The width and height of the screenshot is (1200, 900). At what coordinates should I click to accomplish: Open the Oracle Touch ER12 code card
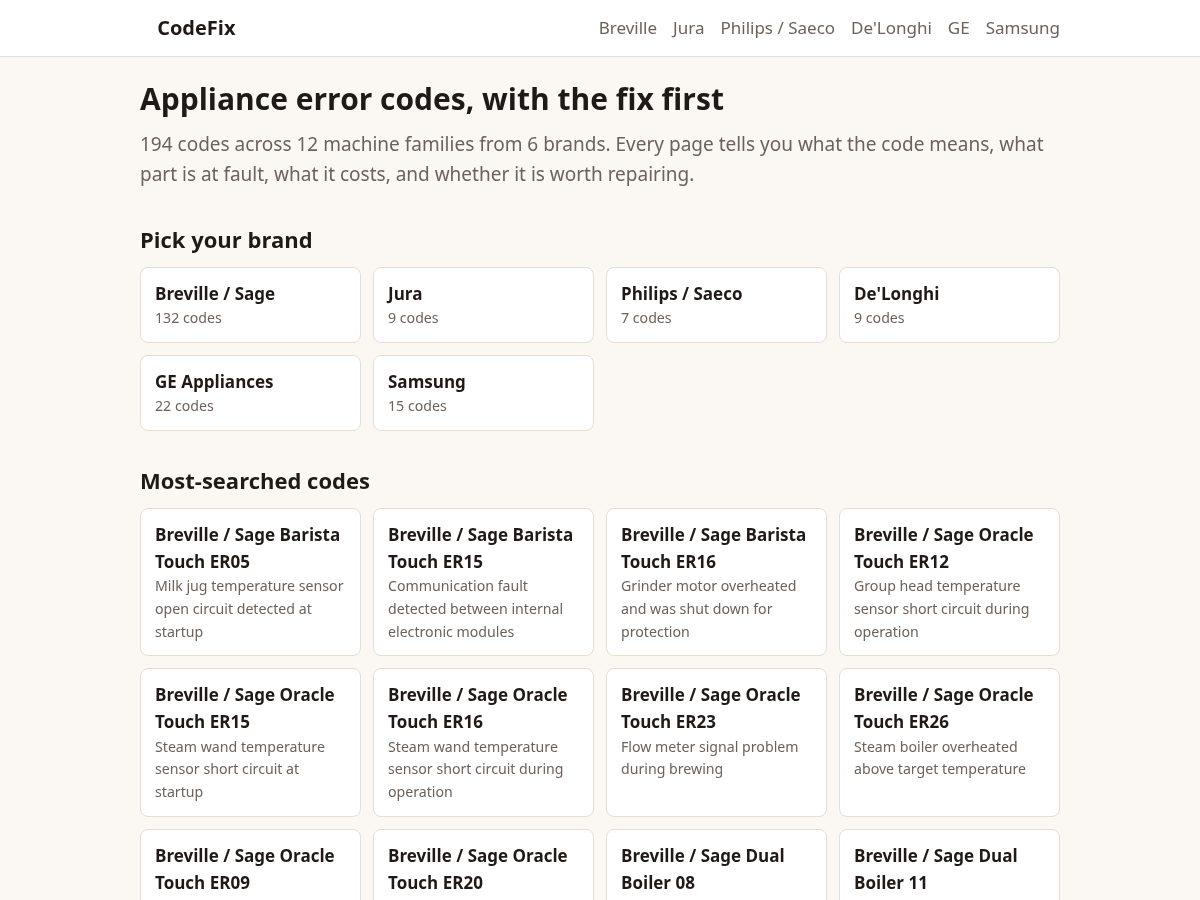(x=949, y=582)
